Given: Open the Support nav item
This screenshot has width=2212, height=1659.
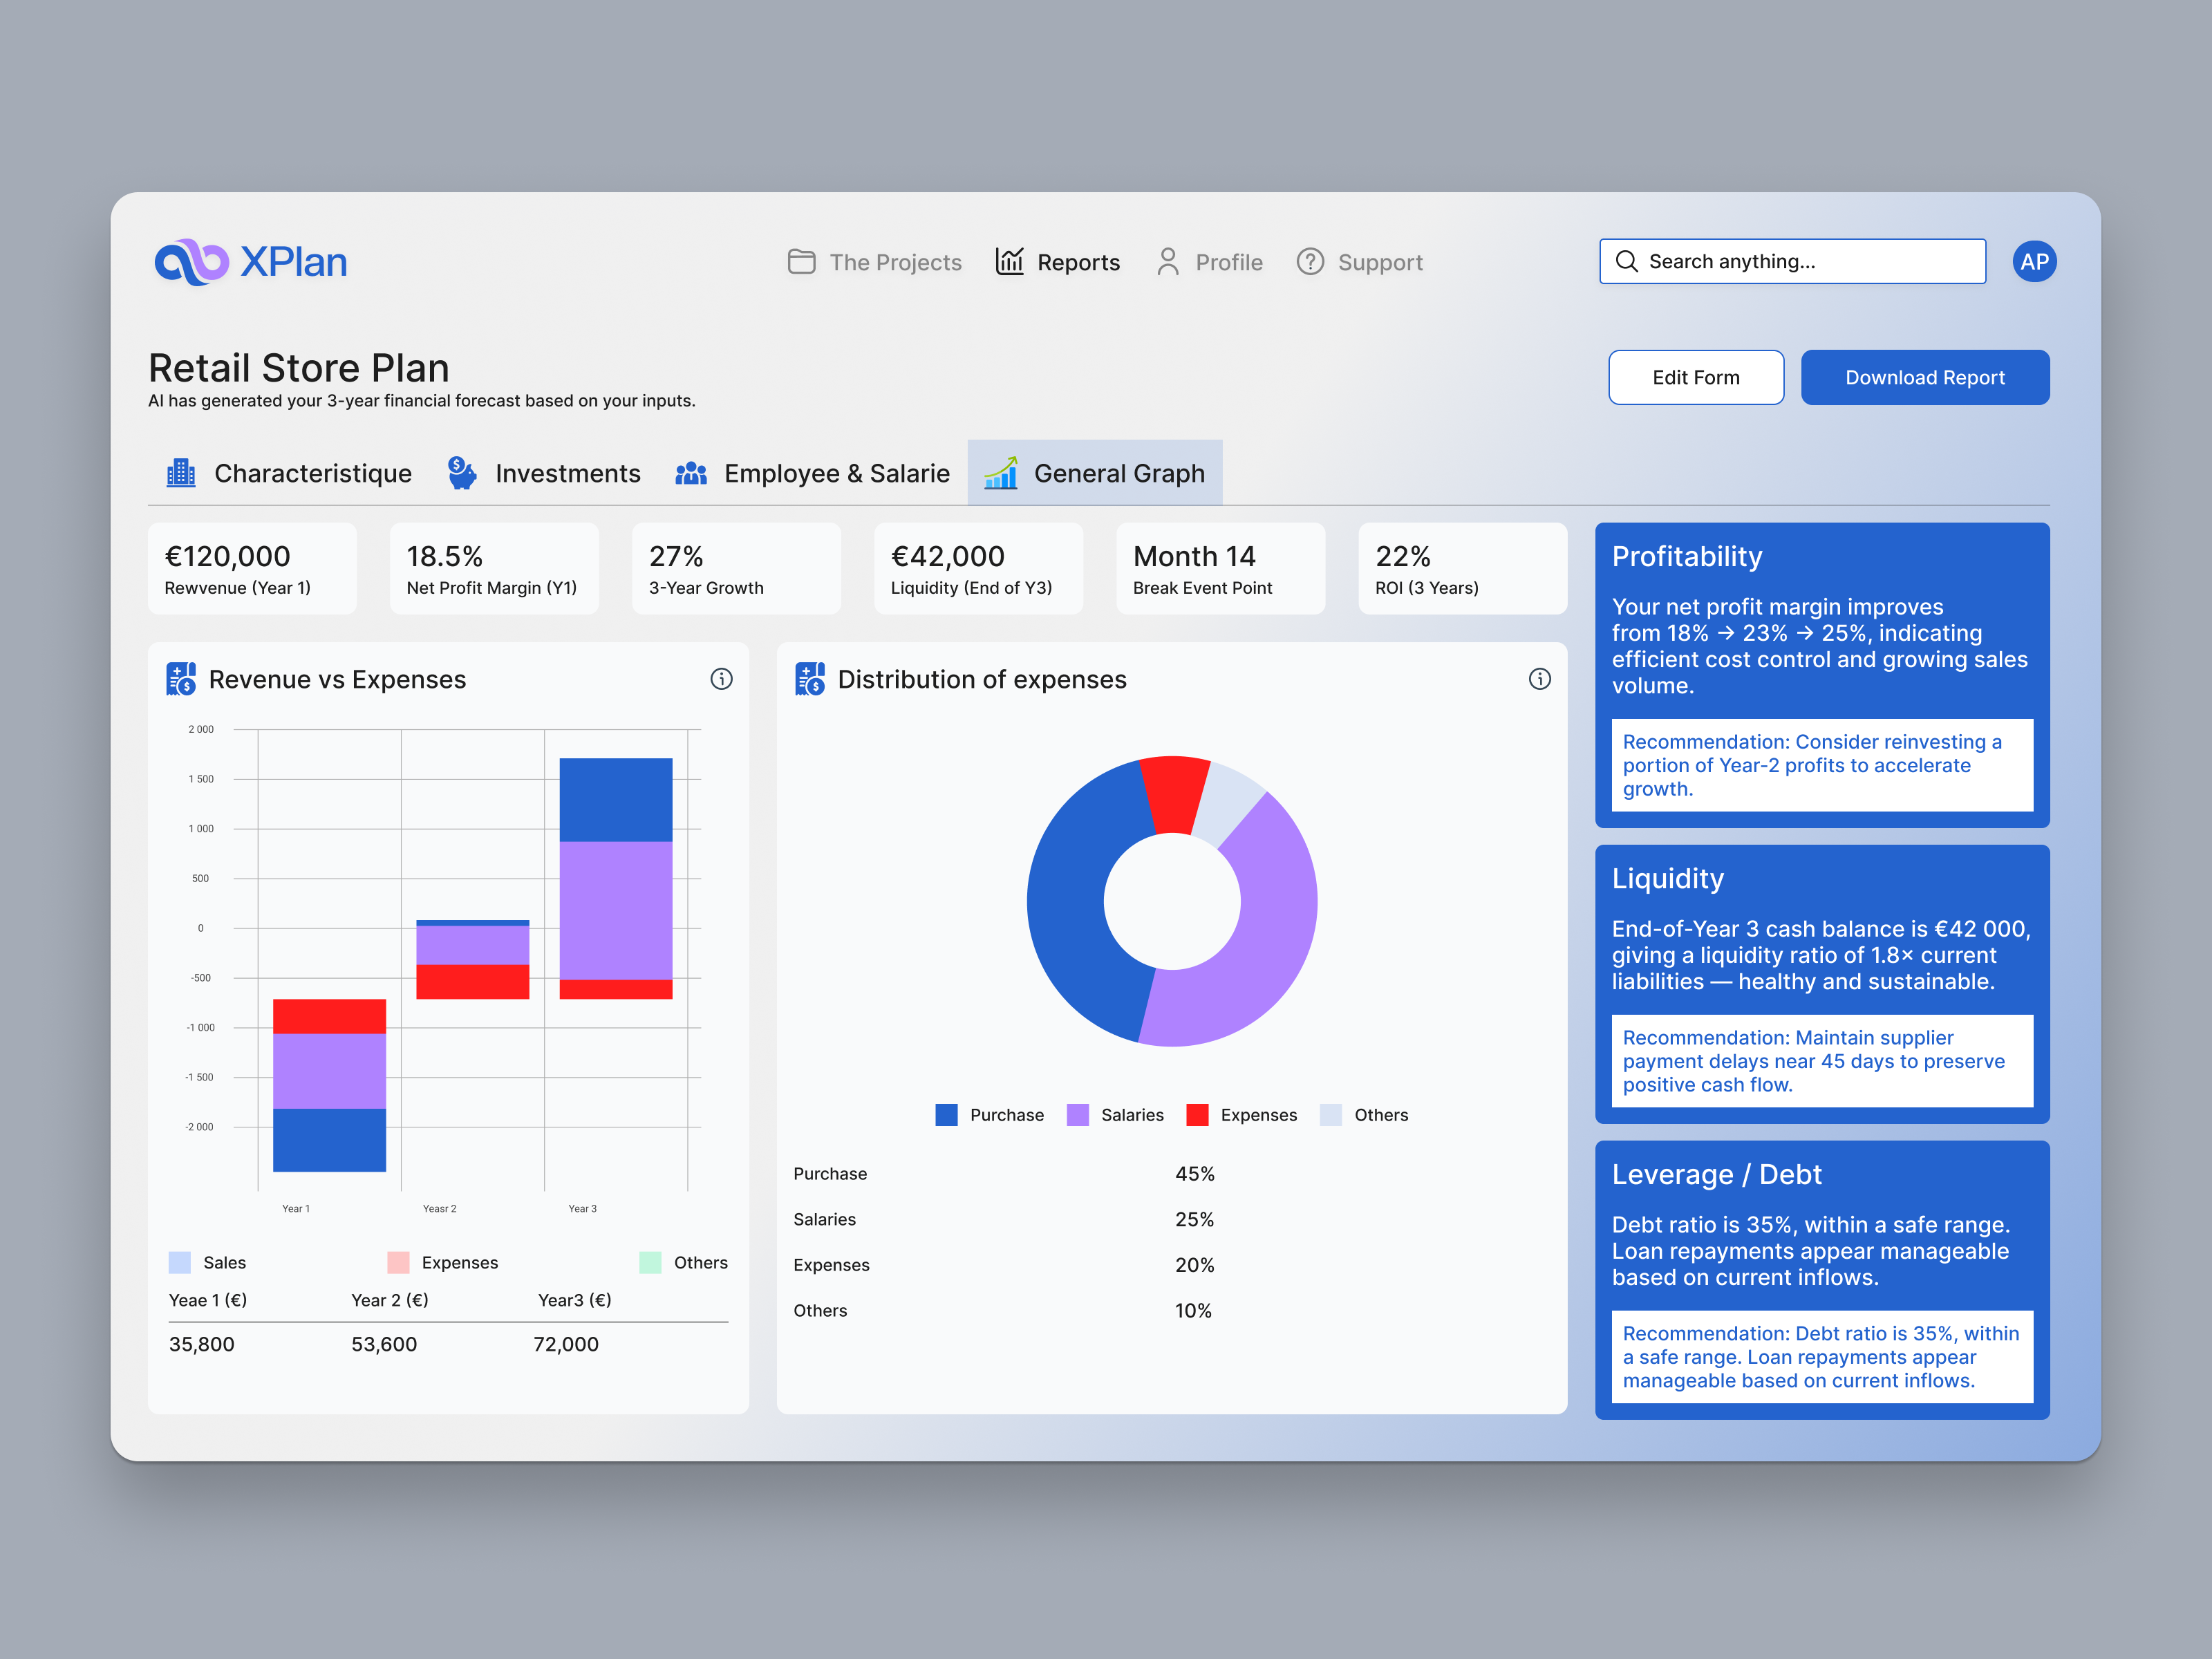Looking at the screenshot, I should (x=1360, y=262).
